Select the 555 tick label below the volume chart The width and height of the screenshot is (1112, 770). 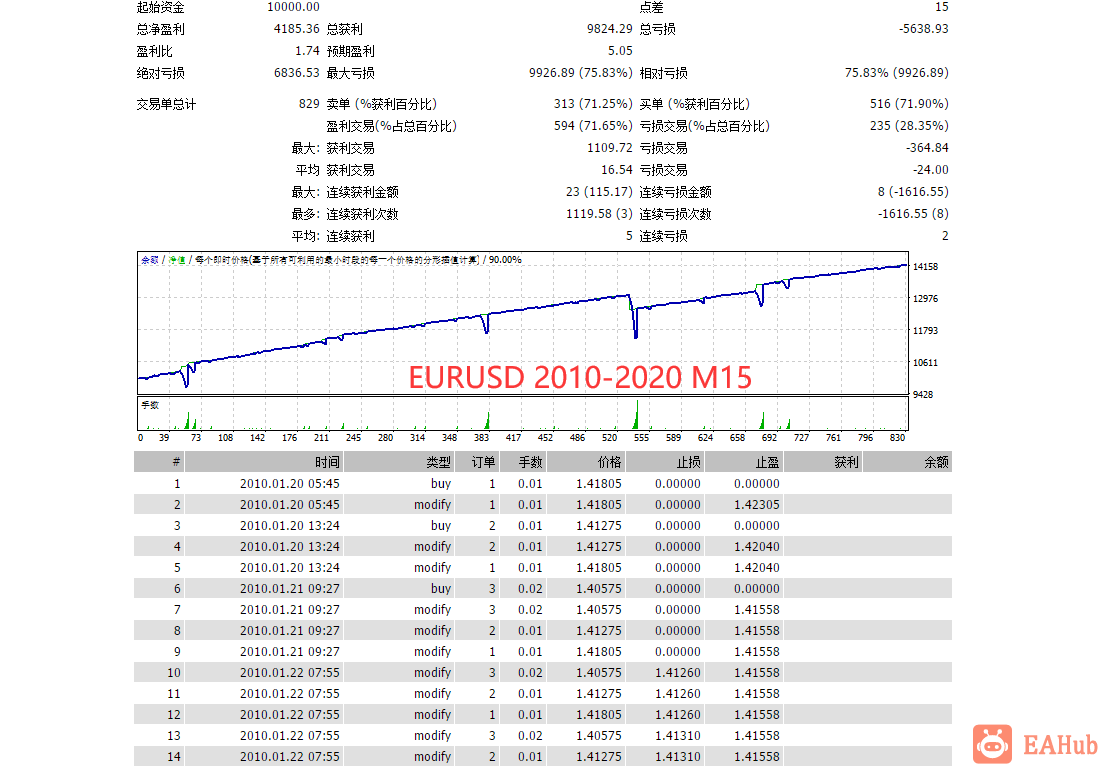[x=641, y=437]
